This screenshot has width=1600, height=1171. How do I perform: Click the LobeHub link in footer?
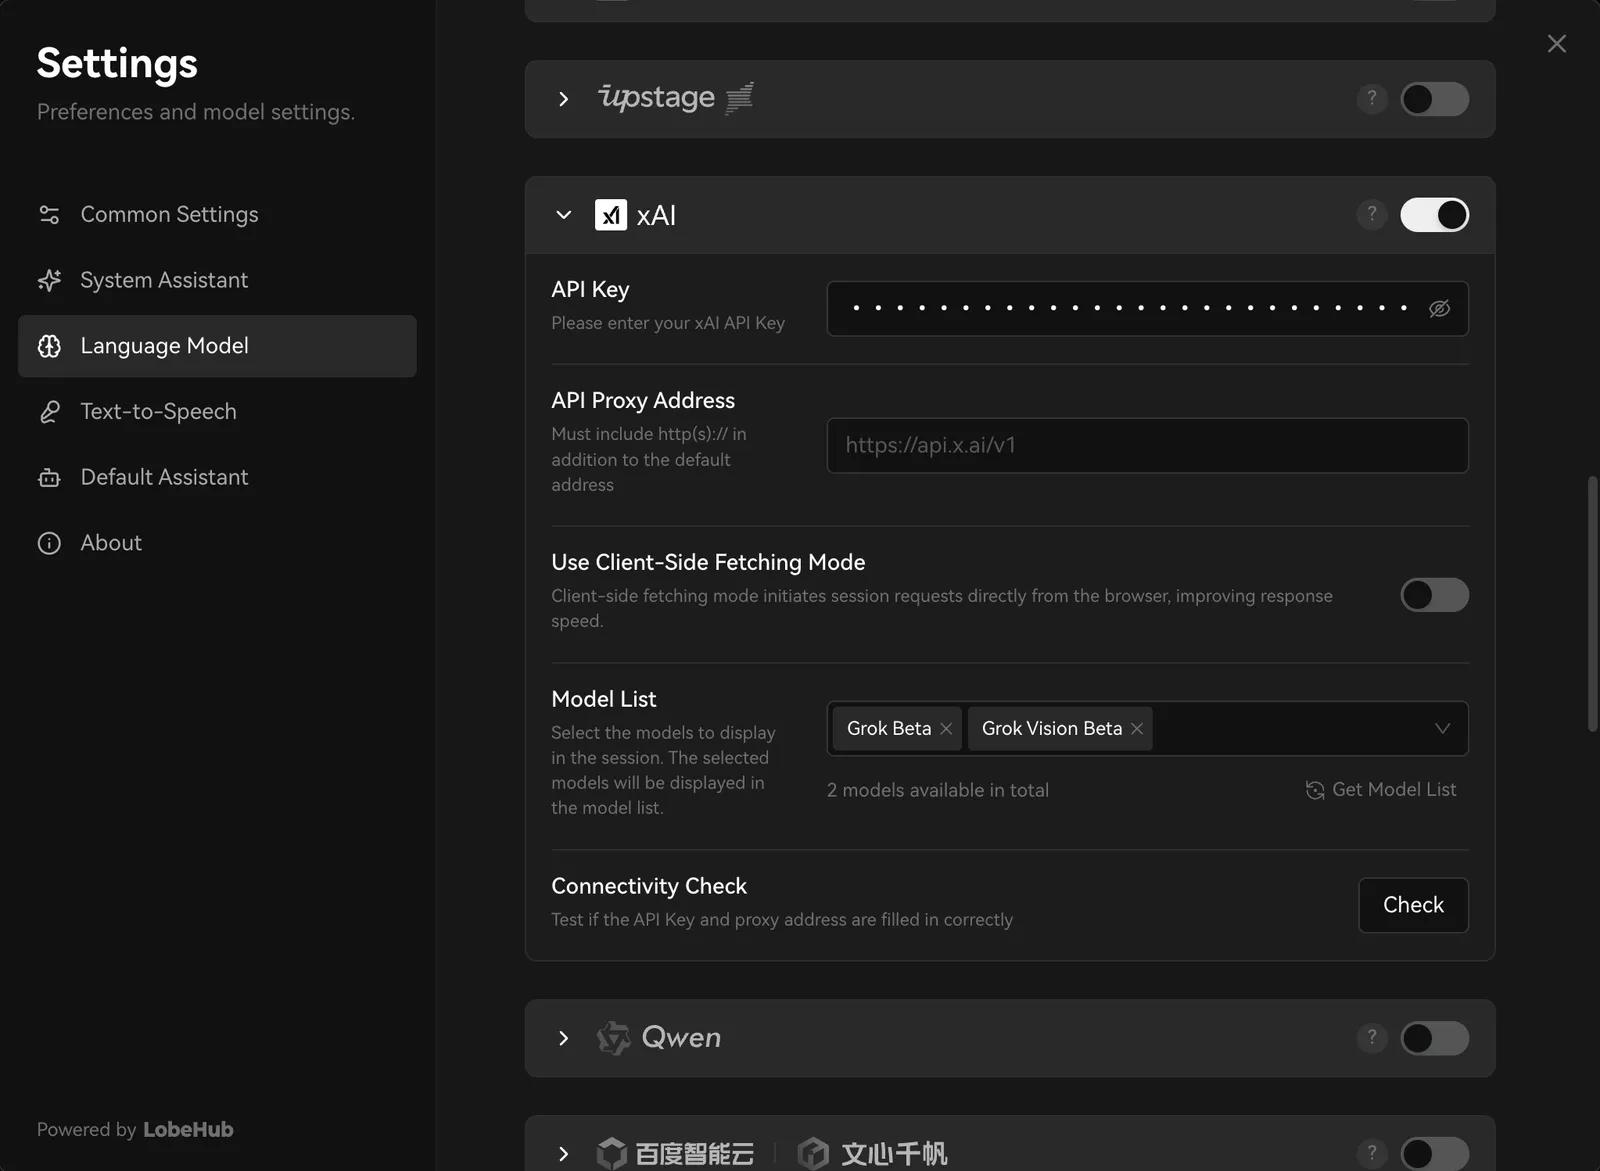coord(188,1130)
